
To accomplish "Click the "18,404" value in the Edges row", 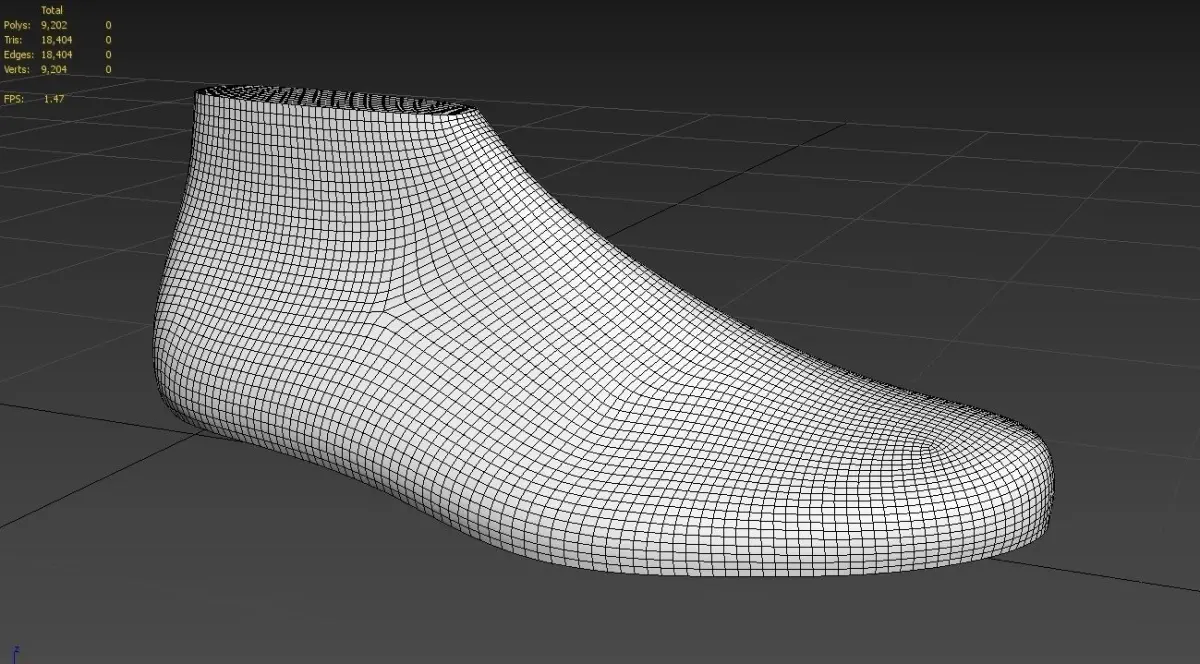I will (56, 55).
